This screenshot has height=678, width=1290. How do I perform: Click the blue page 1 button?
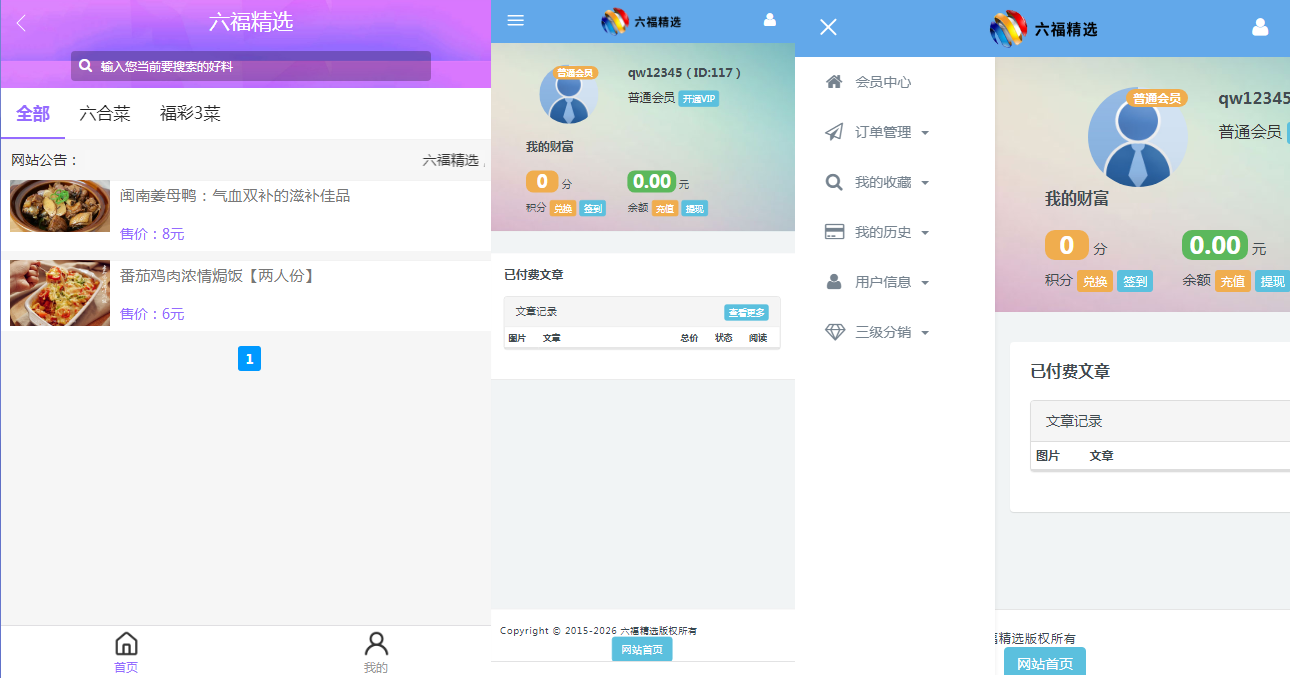[249, 359]
